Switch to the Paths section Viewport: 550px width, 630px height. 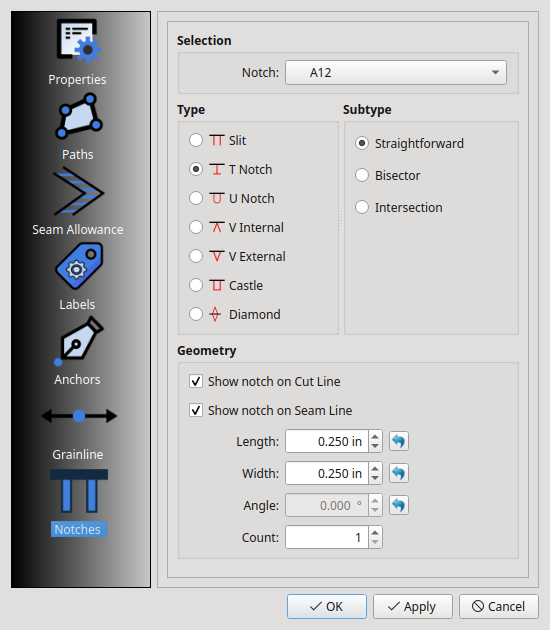79,117
